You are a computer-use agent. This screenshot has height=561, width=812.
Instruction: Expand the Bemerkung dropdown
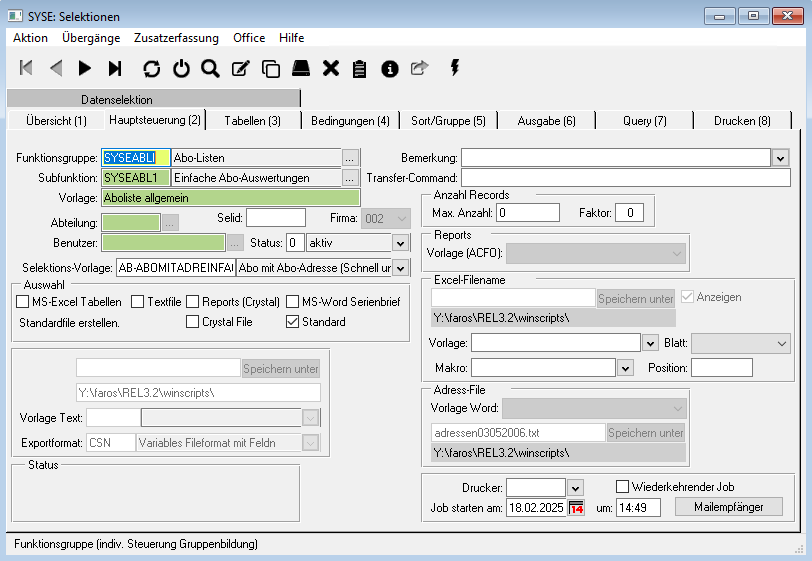(780, 158)
